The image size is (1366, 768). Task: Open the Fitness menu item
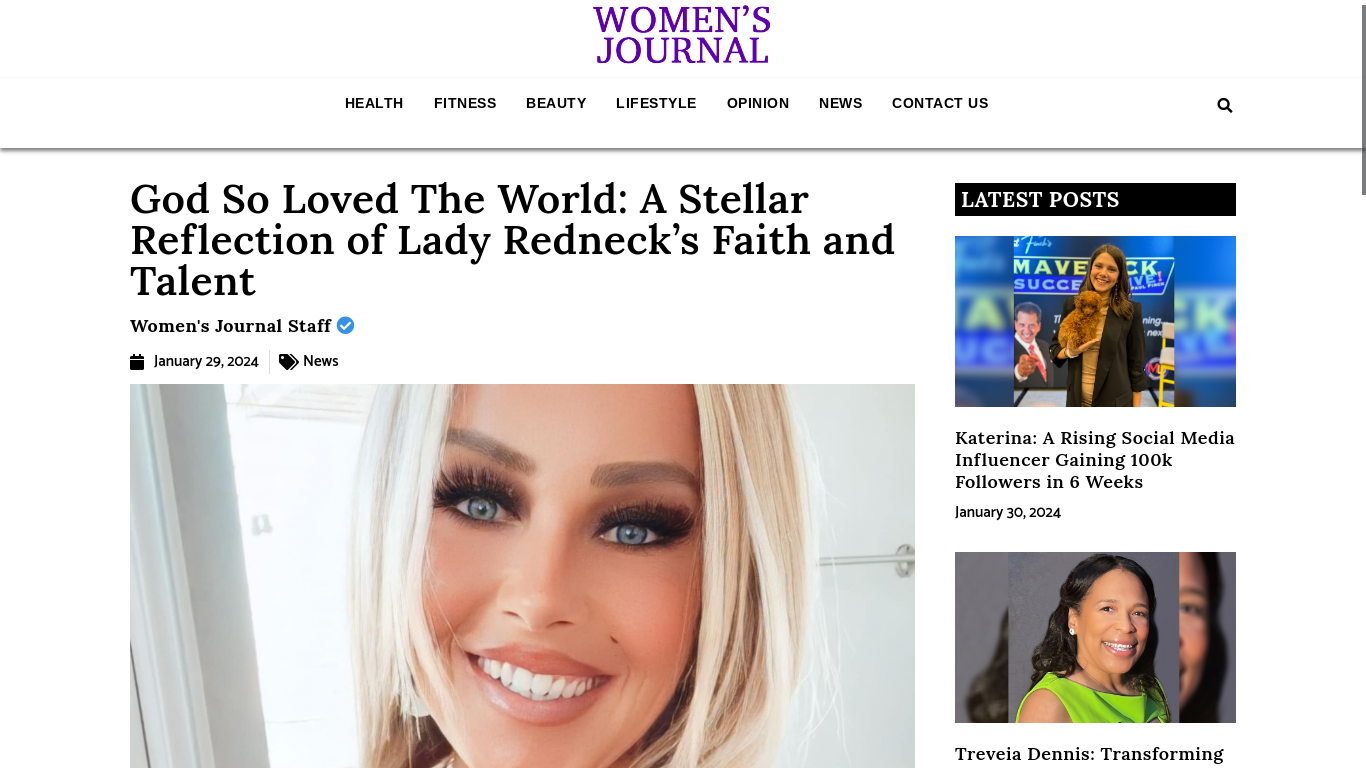pyautogui.click(x=465, y=103)
